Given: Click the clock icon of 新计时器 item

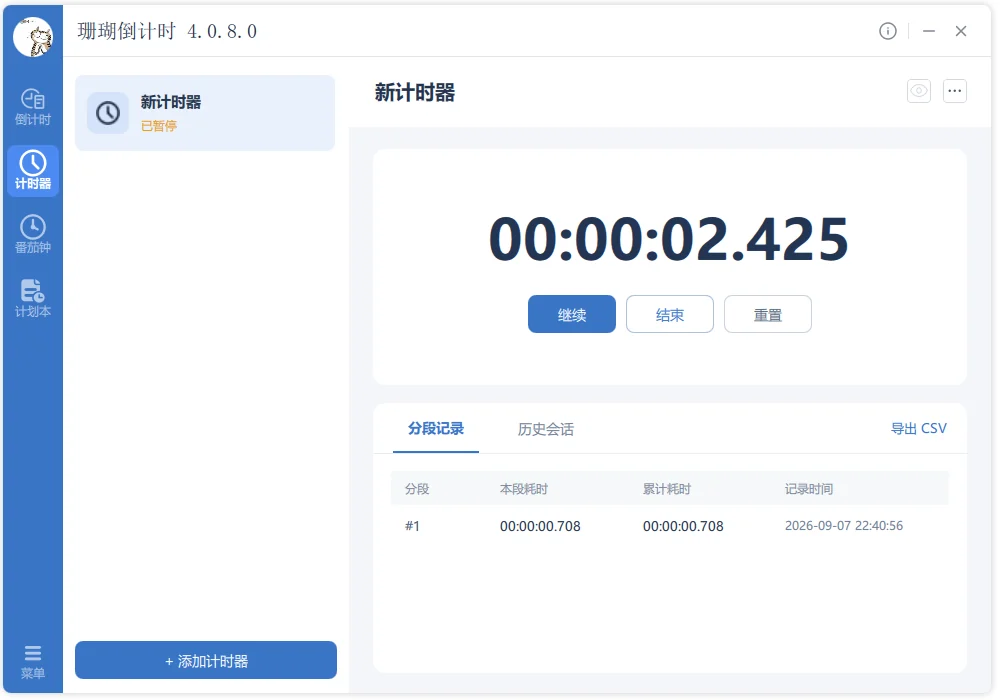Looking at the screenshot, I should [x=108, y=113].
